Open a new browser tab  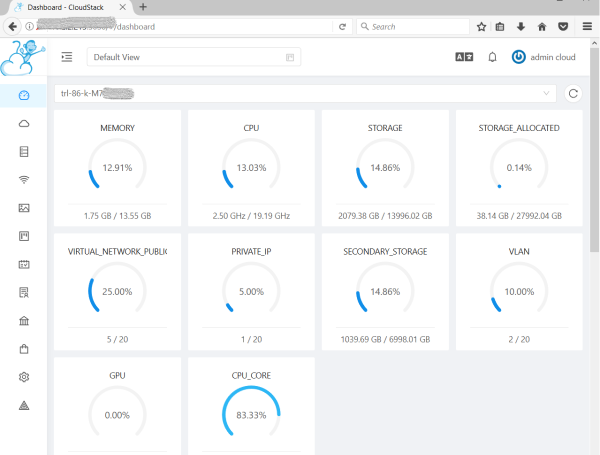coord(143,7)
